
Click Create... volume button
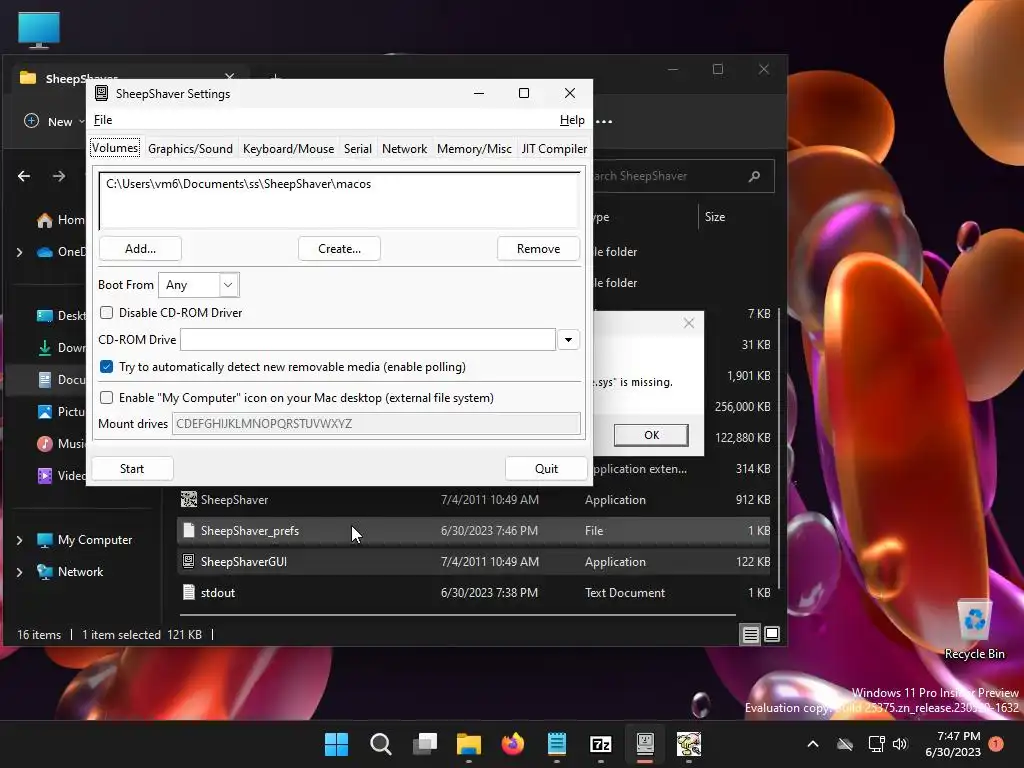[x=340, y=249]
